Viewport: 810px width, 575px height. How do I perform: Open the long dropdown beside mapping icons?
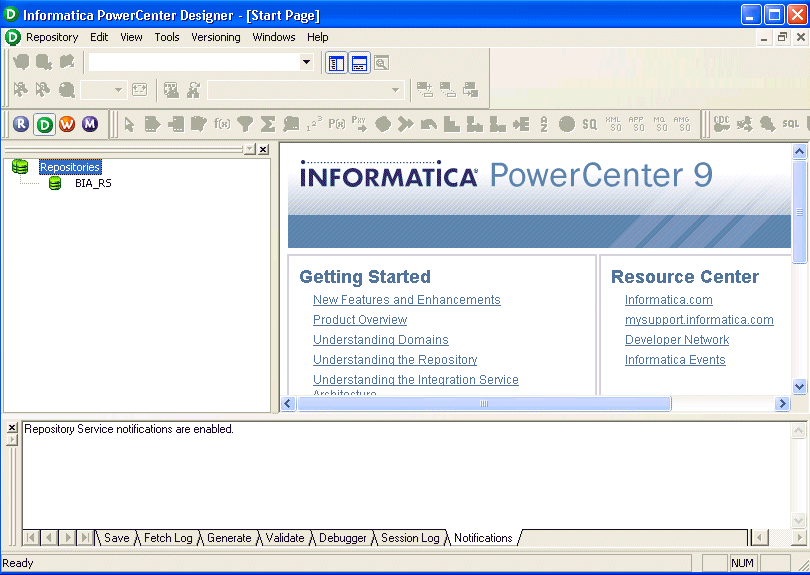(396, 90)
